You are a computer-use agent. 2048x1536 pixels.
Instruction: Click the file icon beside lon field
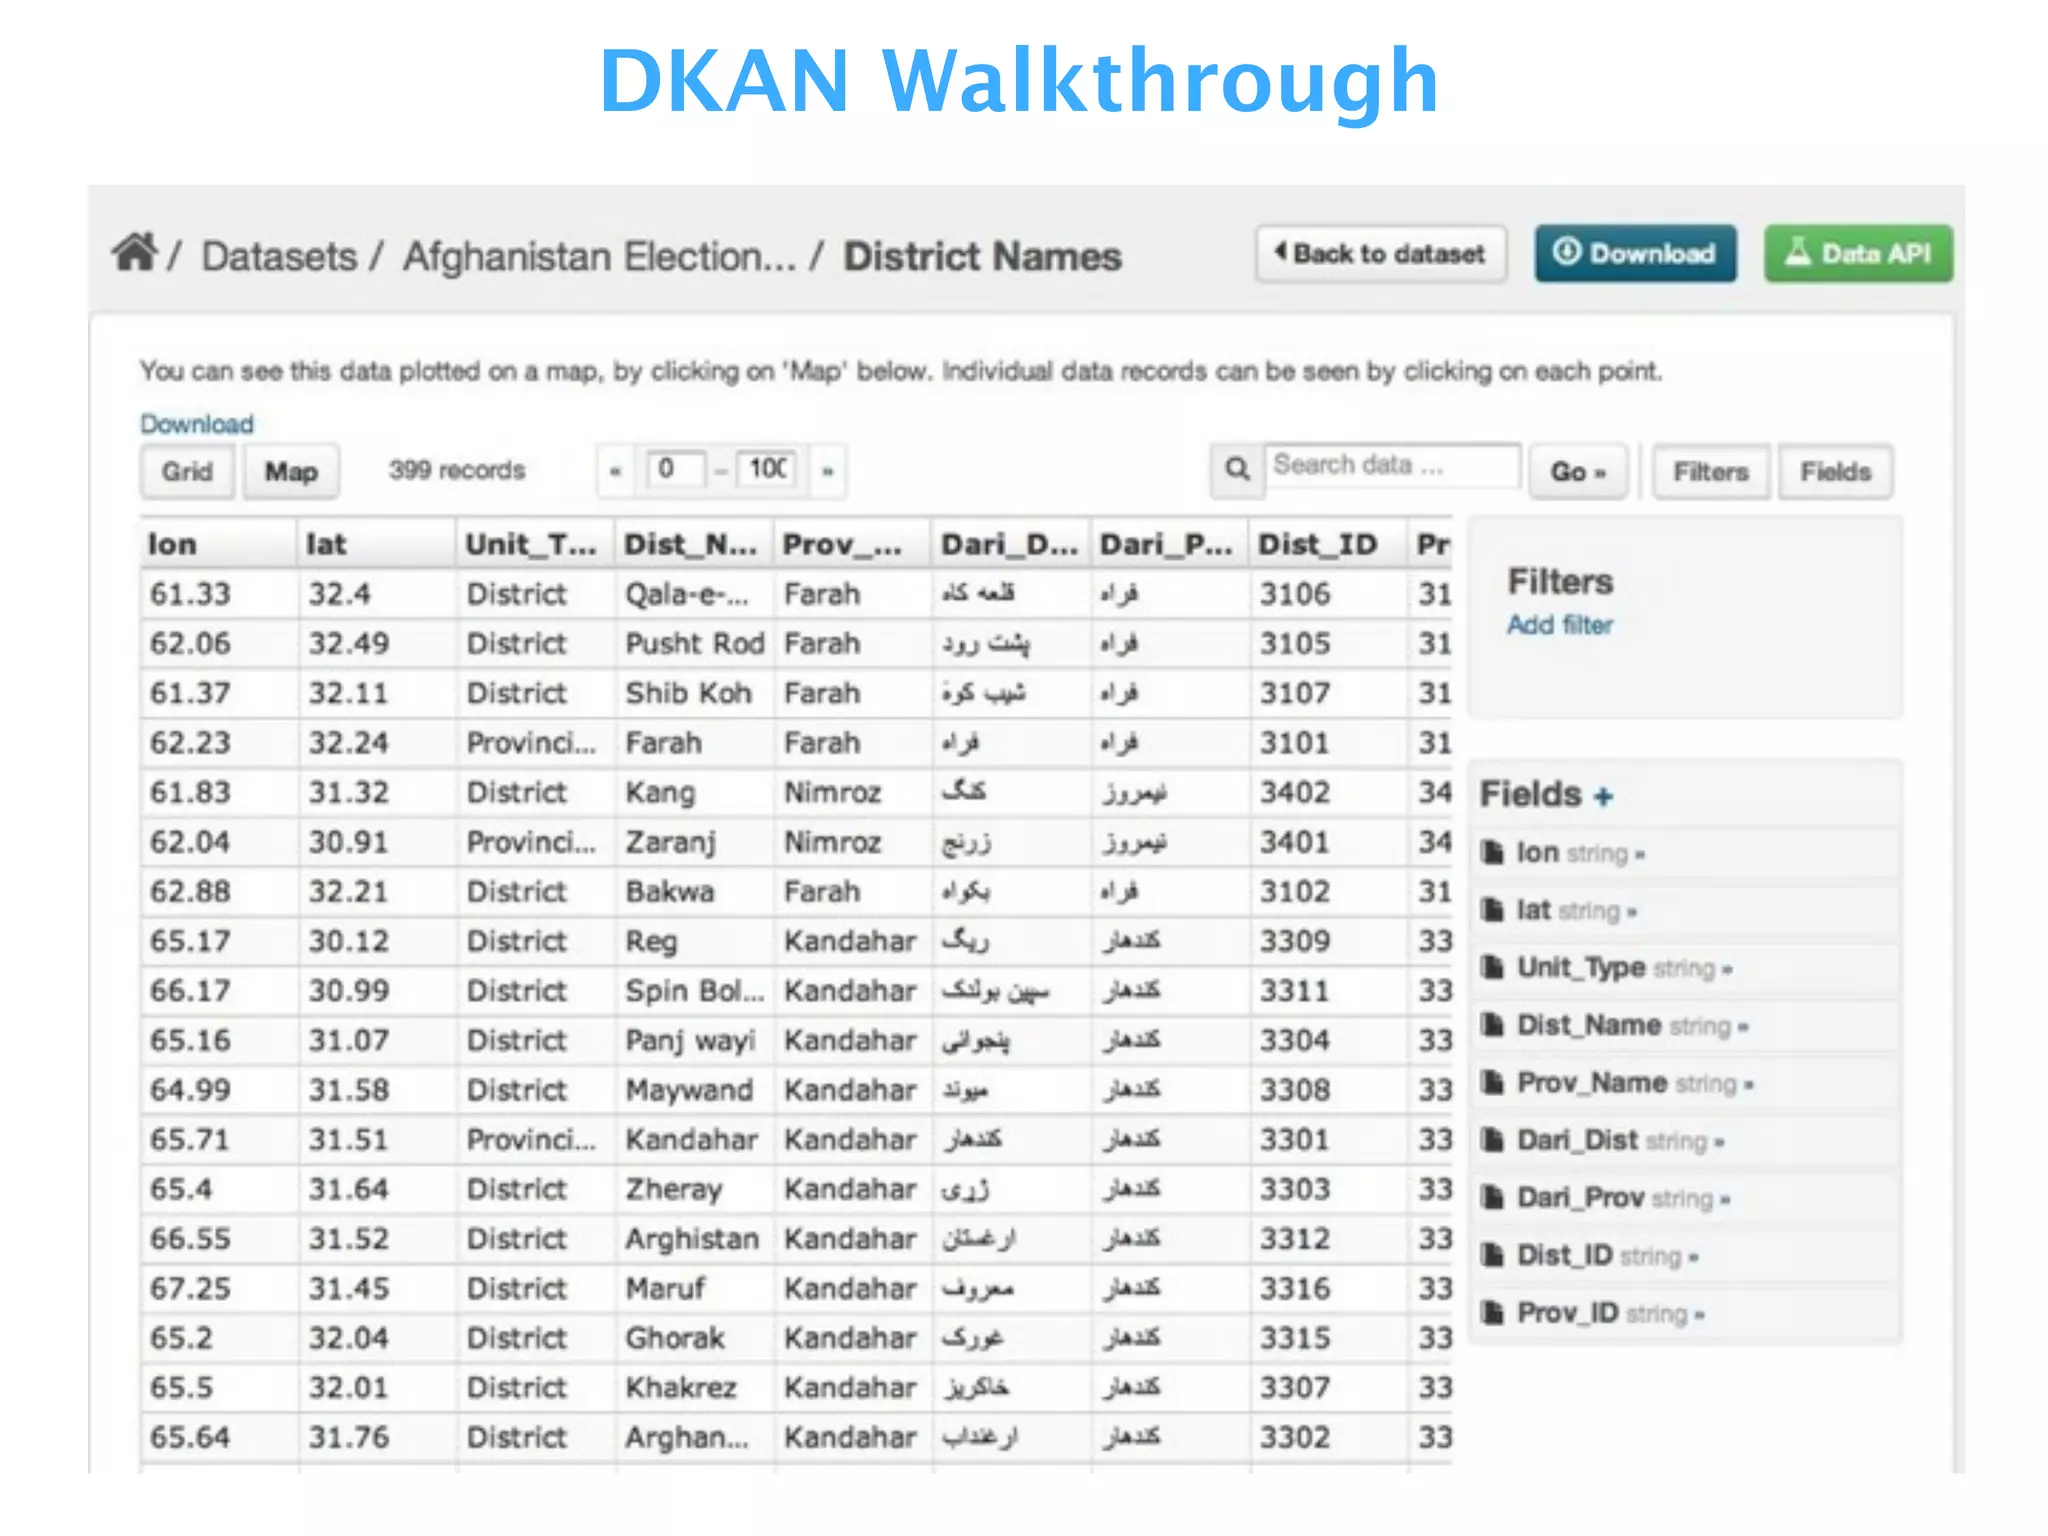pyautogui.click(x=1492, y=852)
